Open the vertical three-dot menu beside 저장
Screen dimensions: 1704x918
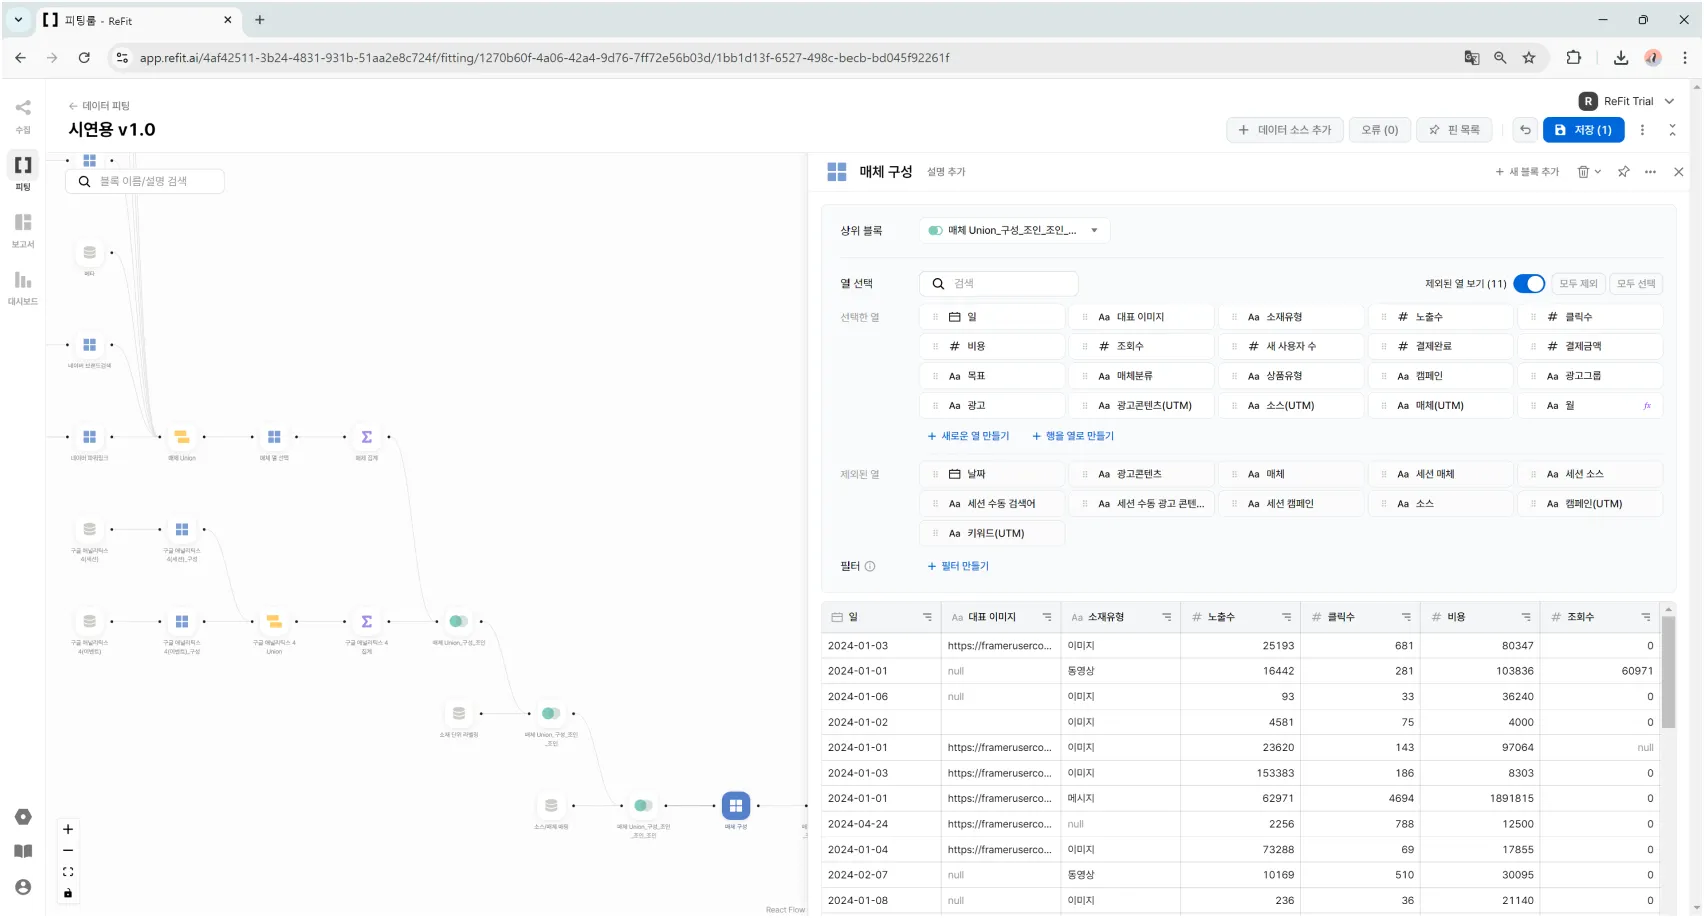coord(1642,130)
